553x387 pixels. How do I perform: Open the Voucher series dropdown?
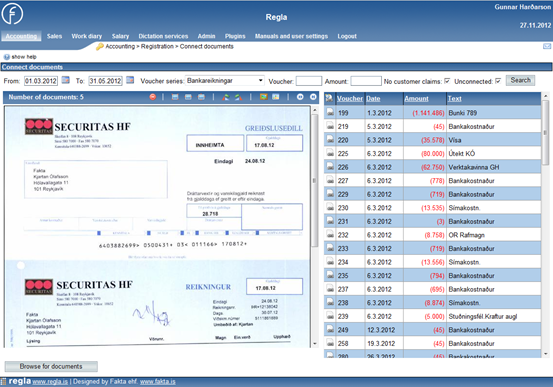tap(225, 81)
